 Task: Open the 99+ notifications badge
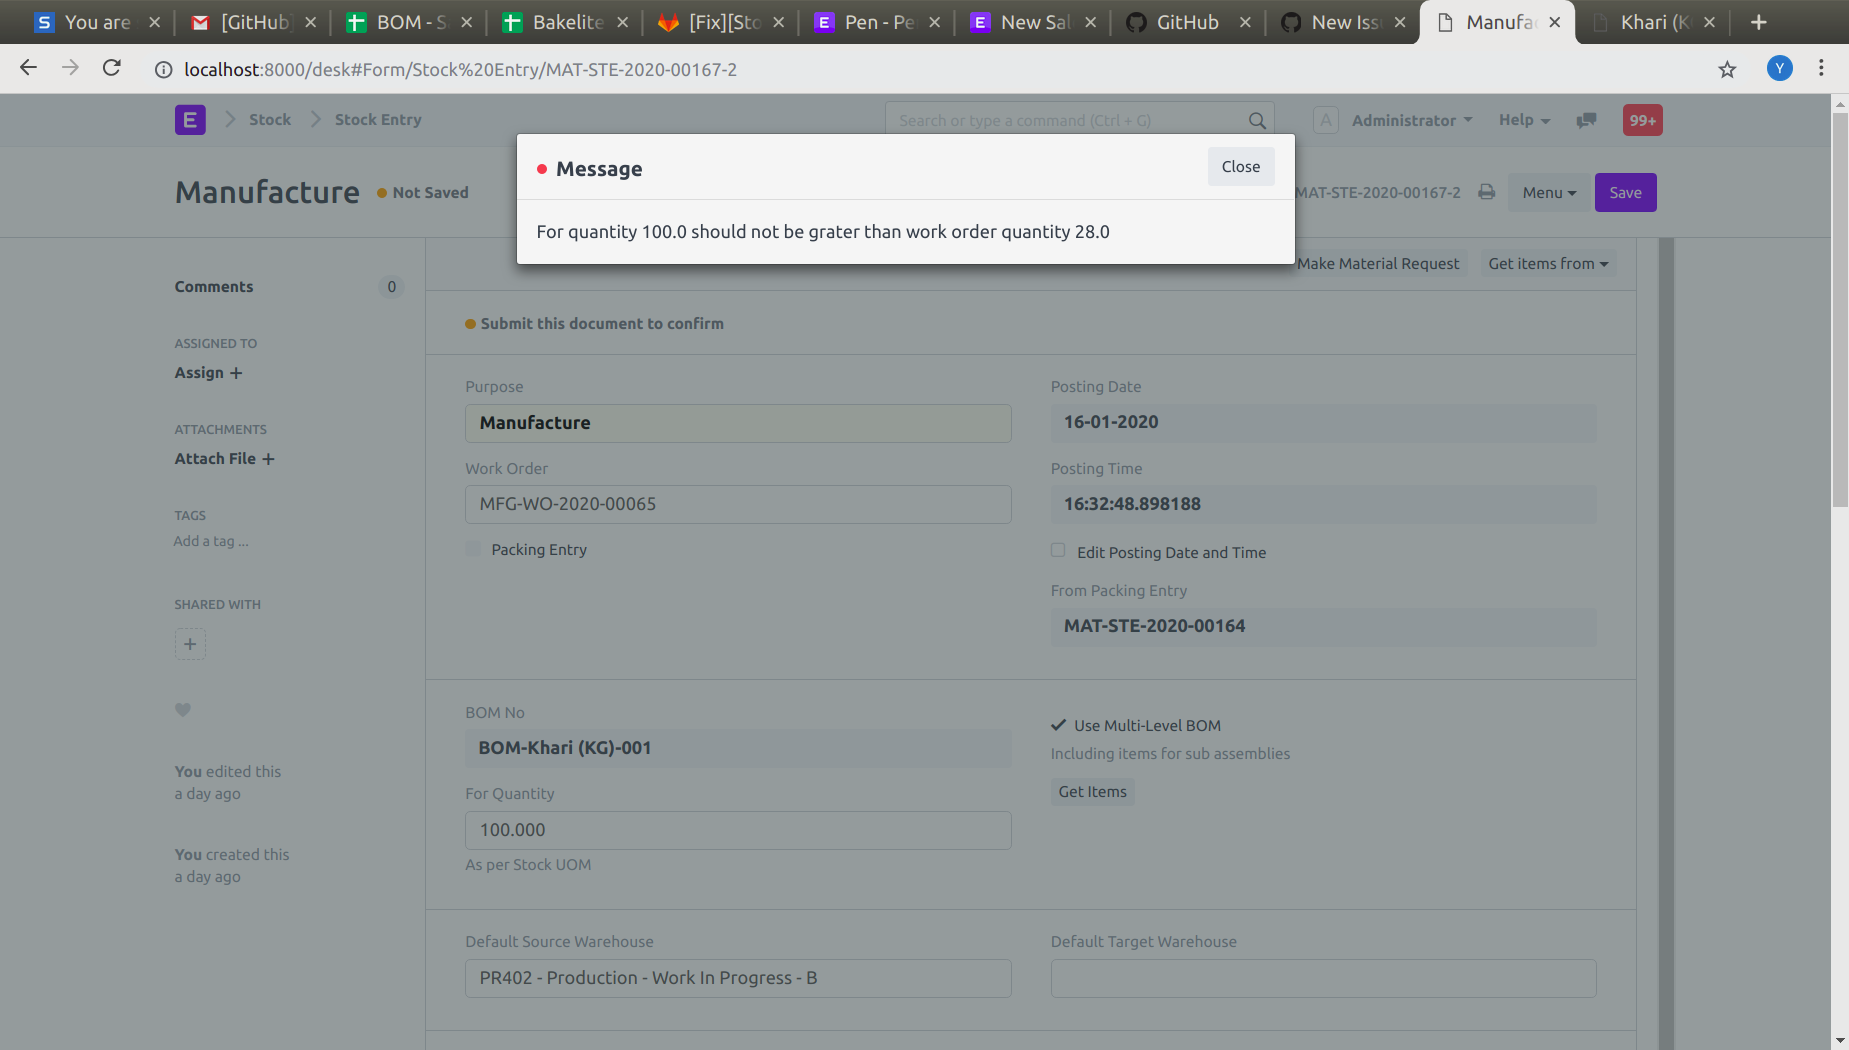(1642, 119)
